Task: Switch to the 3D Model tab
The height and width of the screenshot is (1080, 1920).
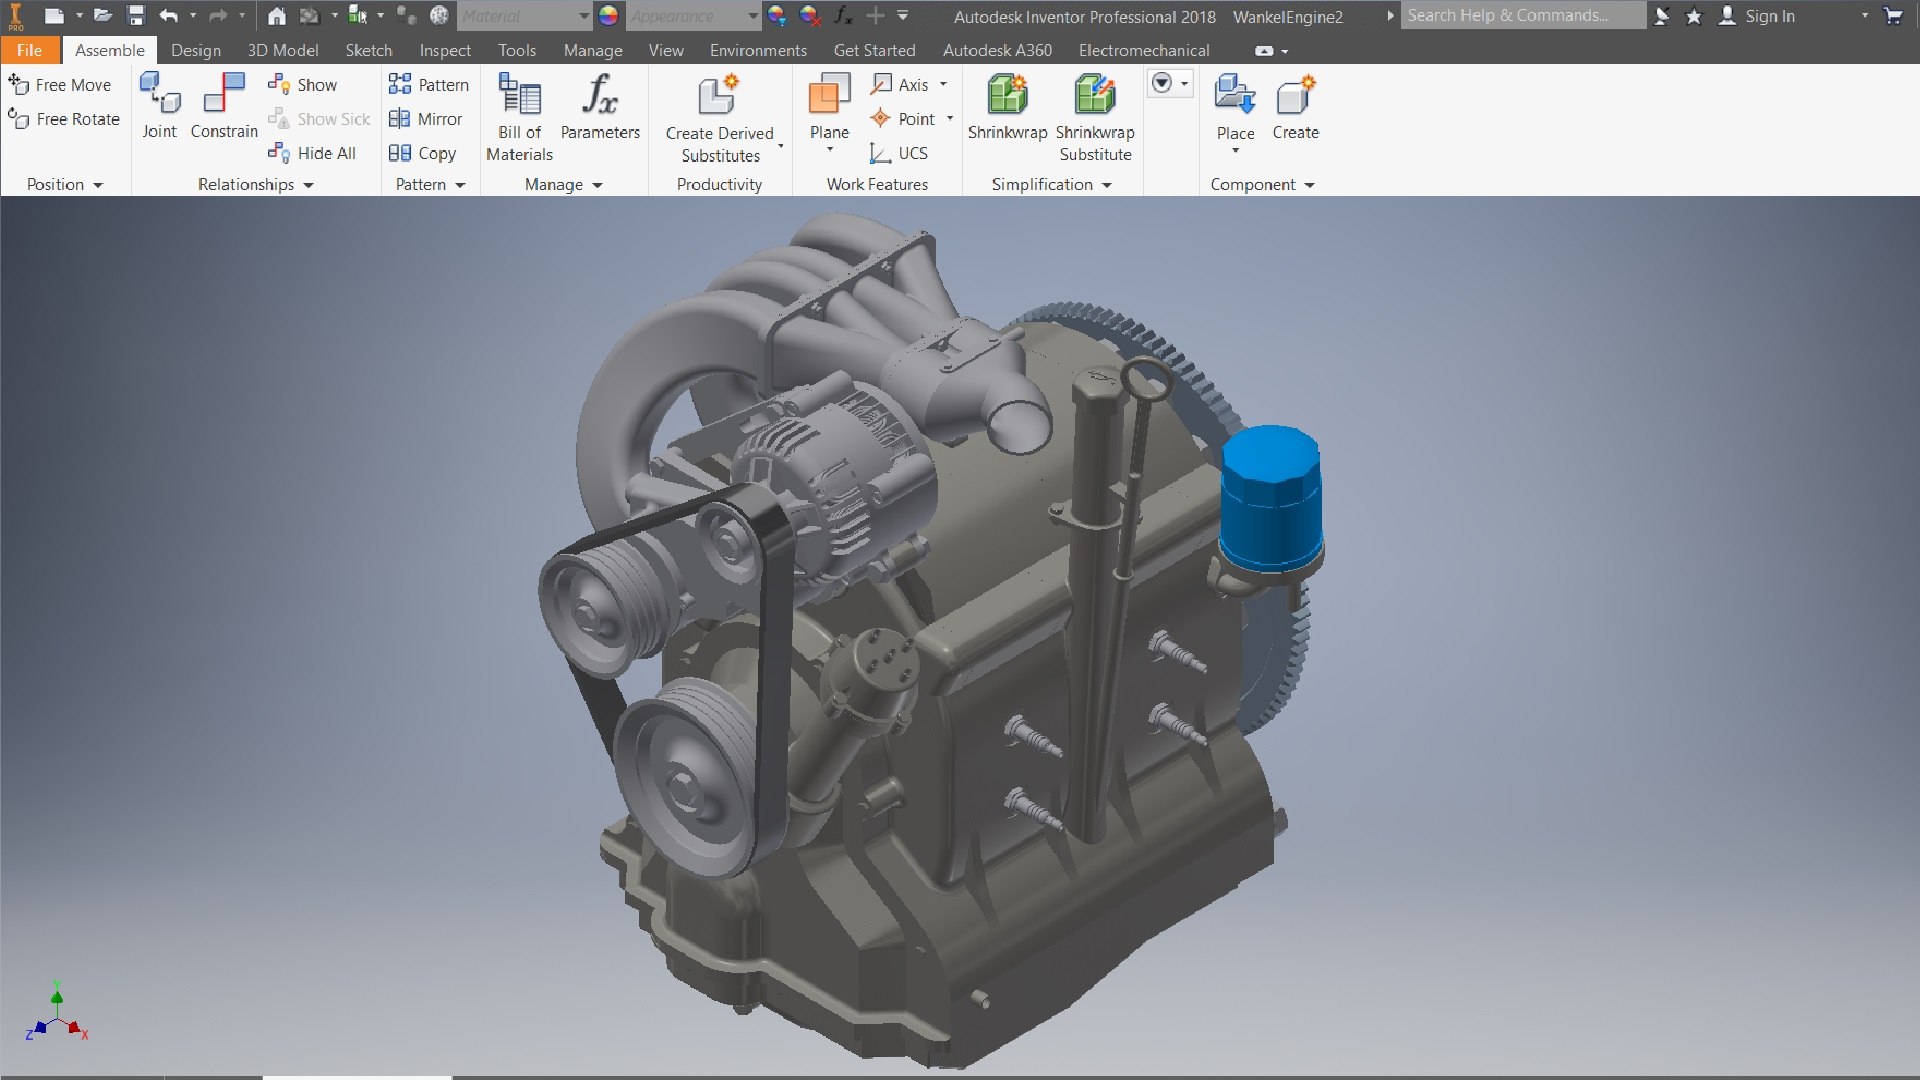Action: (x=283, y=50)
